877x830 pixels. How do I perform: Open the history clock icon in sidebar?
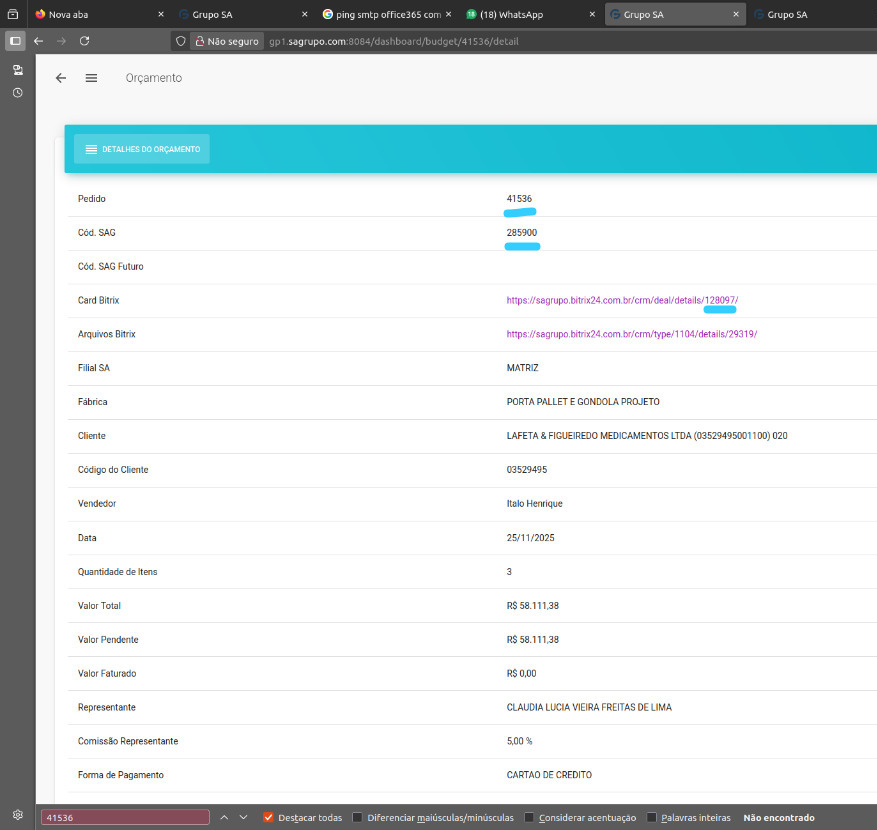[x=17, y=92]
